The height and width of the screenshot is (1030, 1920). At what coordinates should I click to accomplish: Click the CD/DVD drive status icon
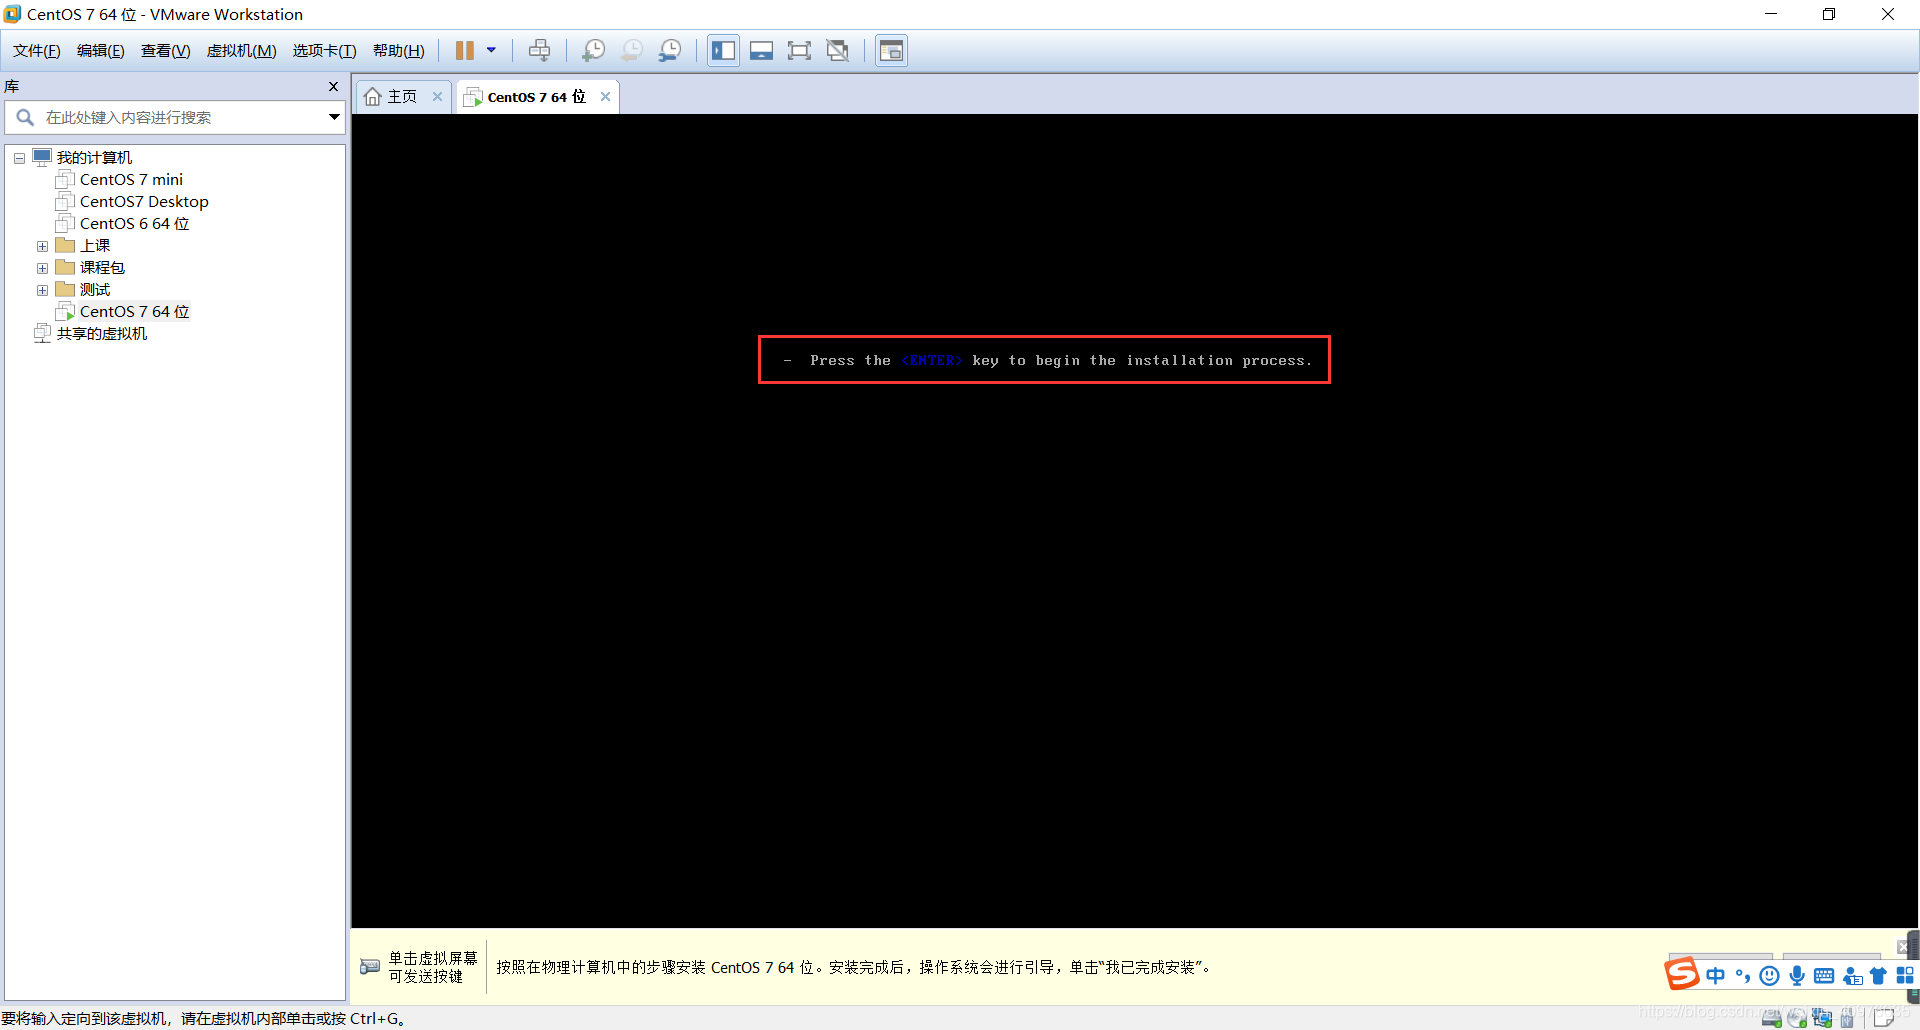pos(1797,1018)
